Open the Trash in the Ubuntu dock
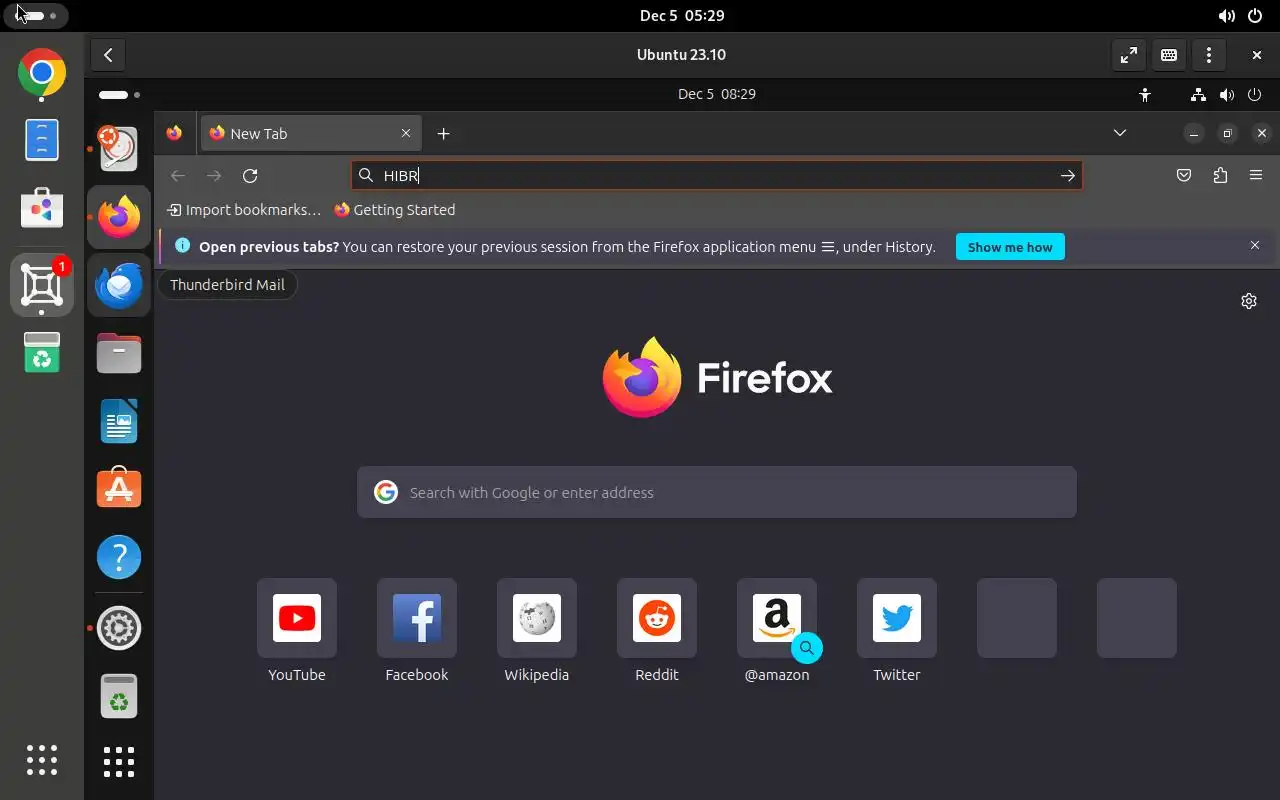 coord(119,696)
